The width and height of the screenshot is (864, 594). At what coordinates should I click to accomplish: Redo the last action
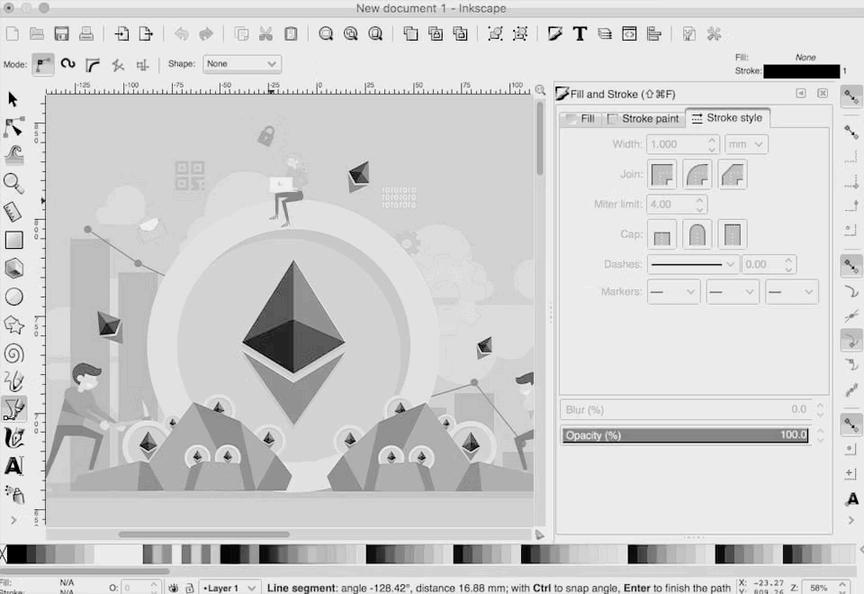coord(206,34)
